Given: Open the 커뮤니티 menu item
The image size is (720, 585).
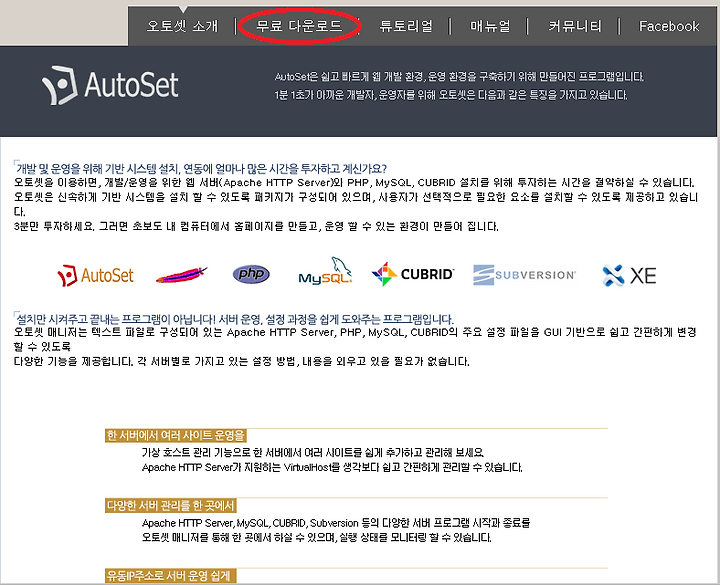Looking at the screenshot, I should click(x=575, y=26).
